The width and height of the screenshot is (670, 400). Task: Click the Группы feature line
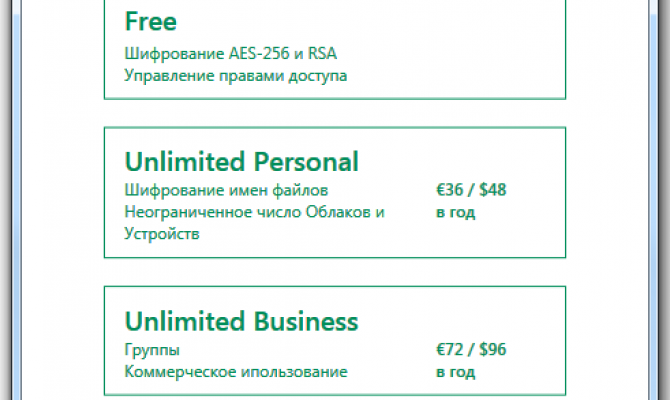[x=152, y=350]
